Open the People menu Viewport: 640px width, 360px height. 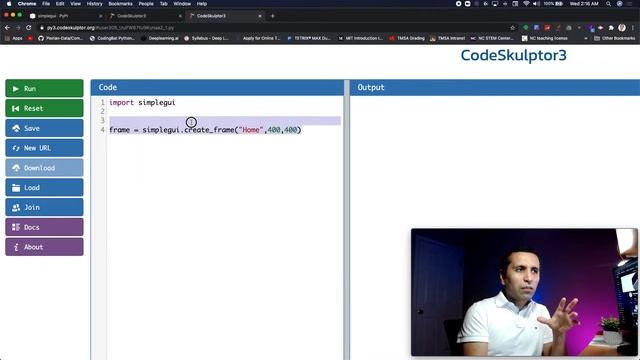click(x=146, y=4)
